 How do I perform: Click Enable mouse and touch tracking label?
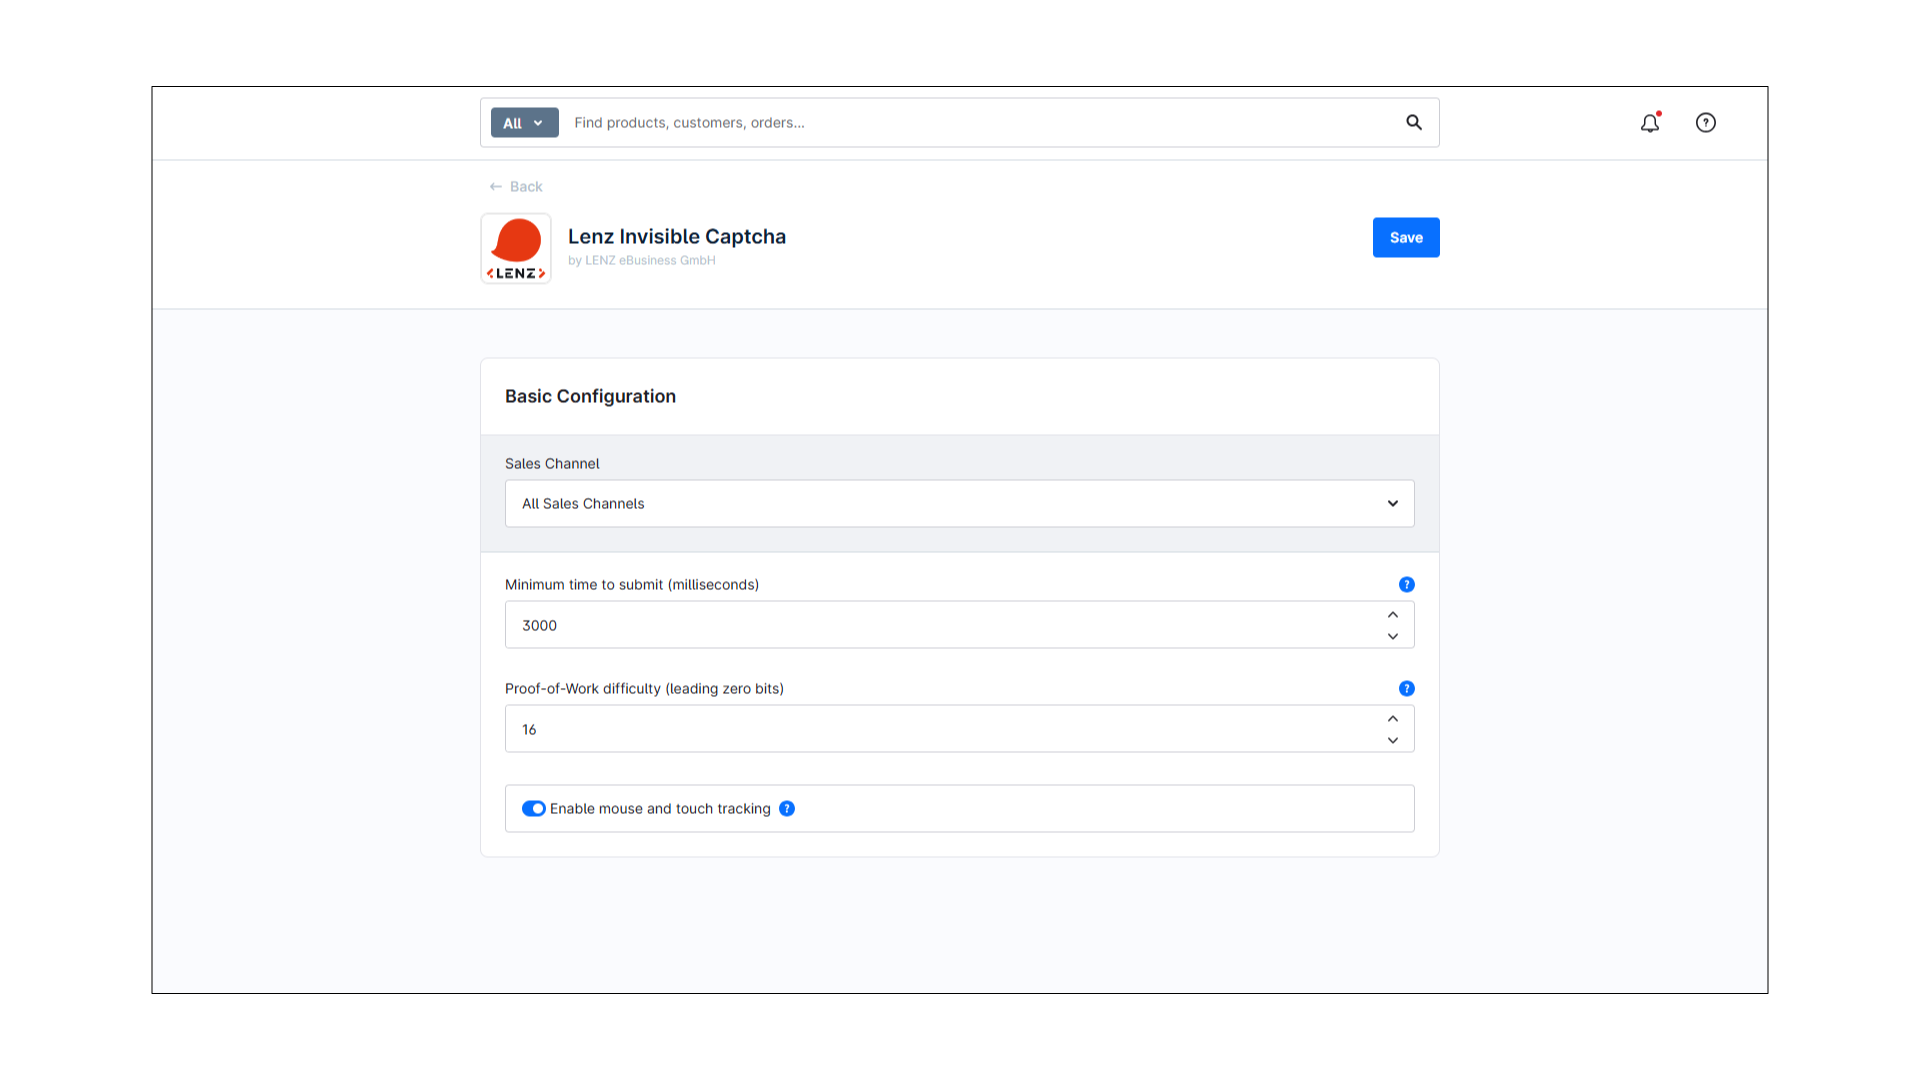(x=660, y=808)
